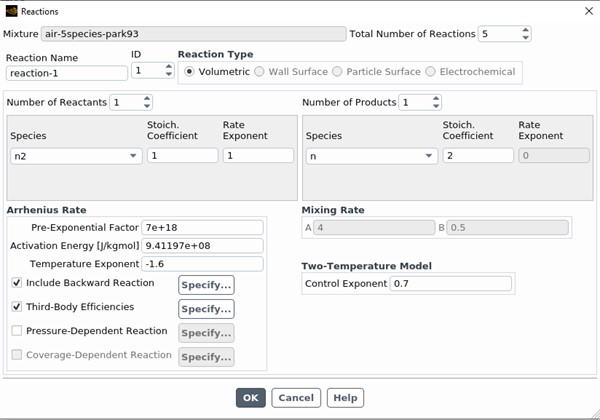The width and height of the screenshot is (600, 420).
Task: Increase Total Number of Reactions
Action: [526, 30]
